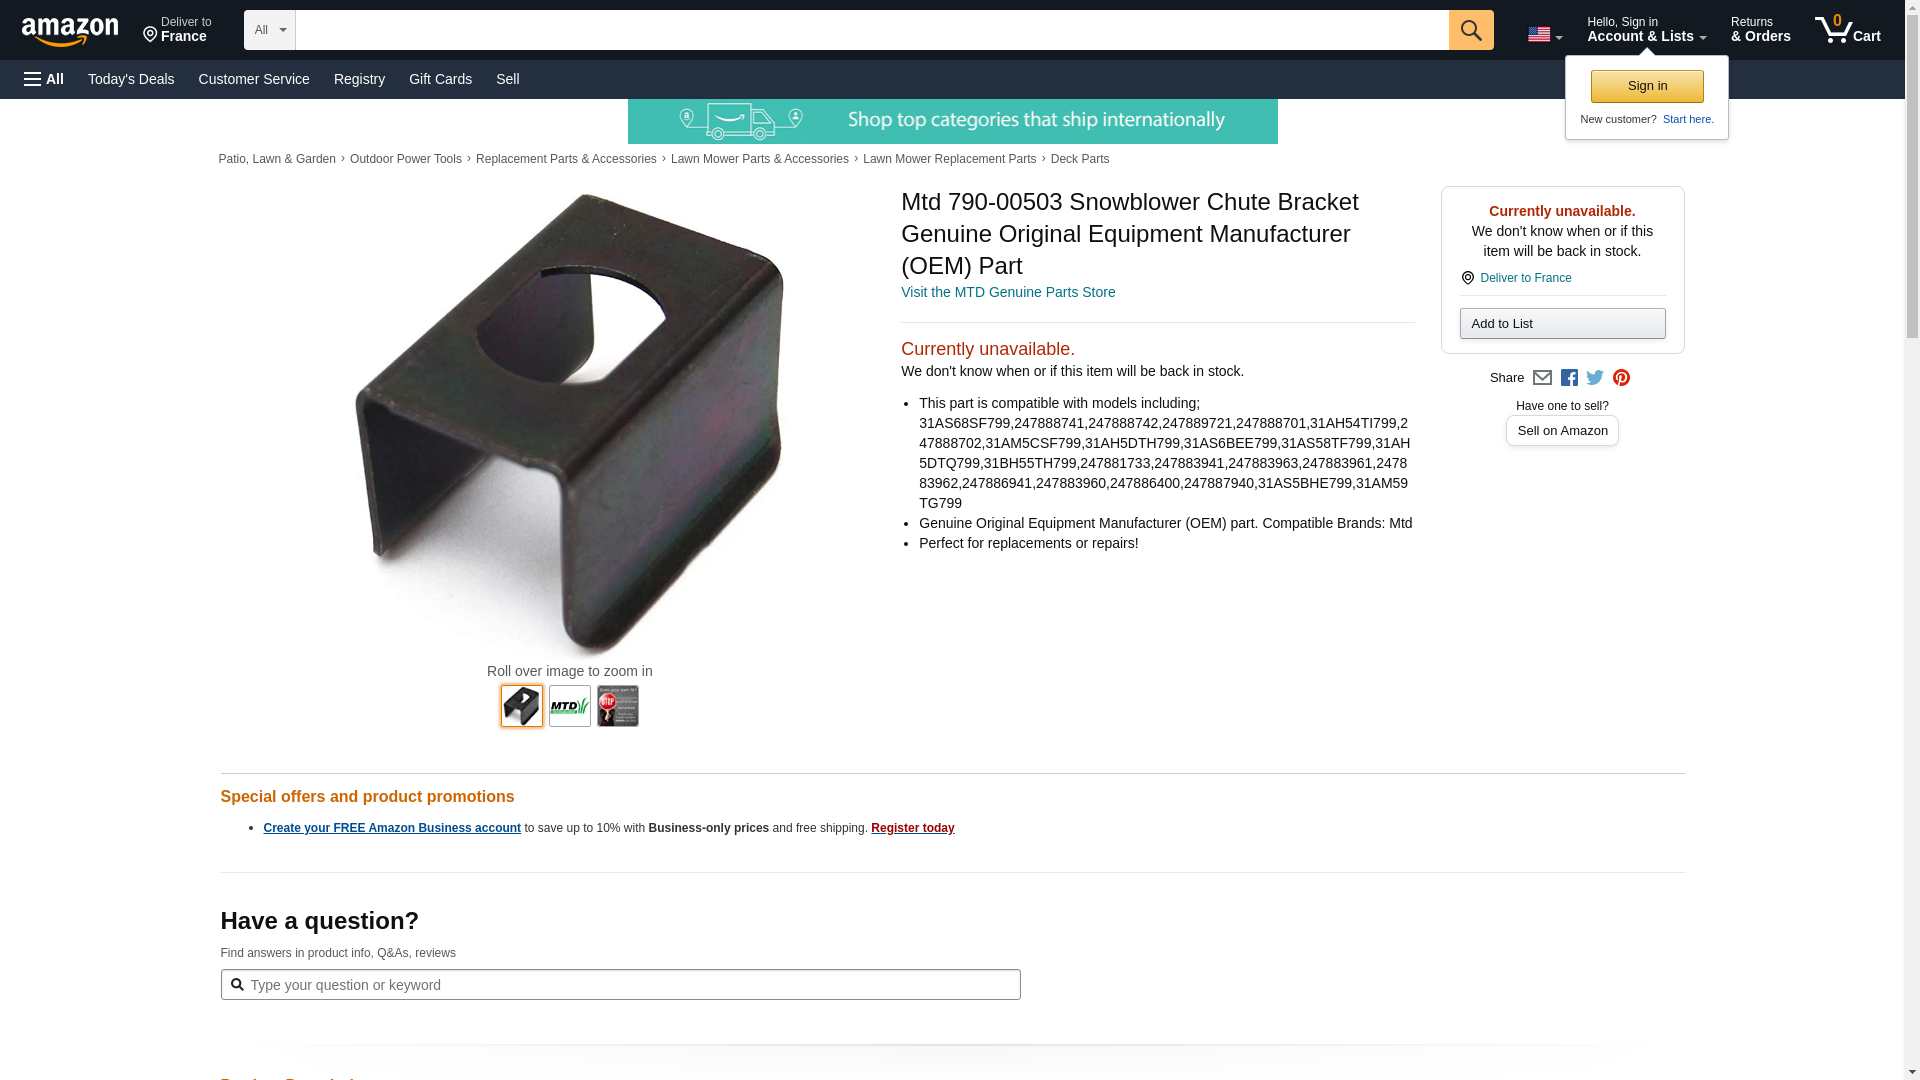
Task: Share product on Pinterest
Action: coord(1621,378)
